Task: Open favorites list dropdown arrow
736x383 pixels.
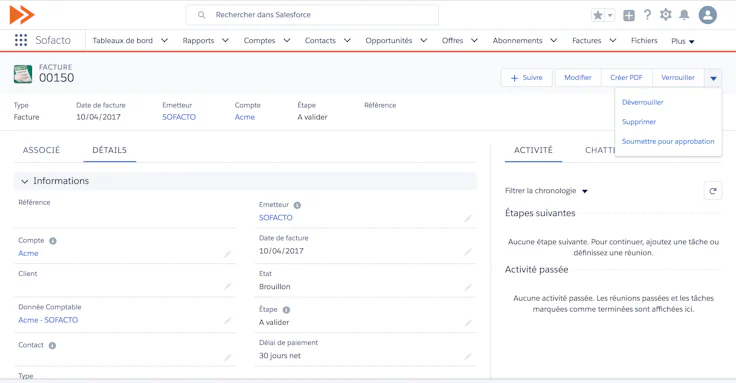Action: [610, 15]
